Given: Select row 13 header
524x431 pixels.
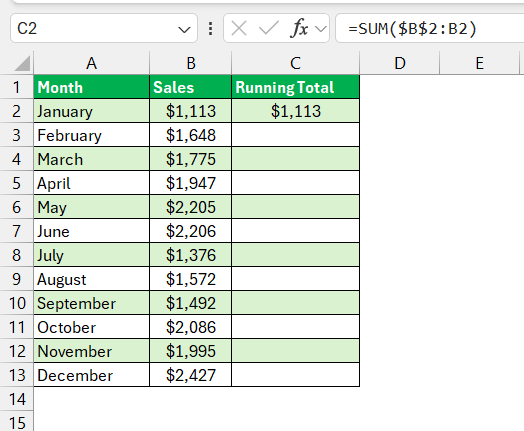Looking at the screenshot, I should click(16, 375).
